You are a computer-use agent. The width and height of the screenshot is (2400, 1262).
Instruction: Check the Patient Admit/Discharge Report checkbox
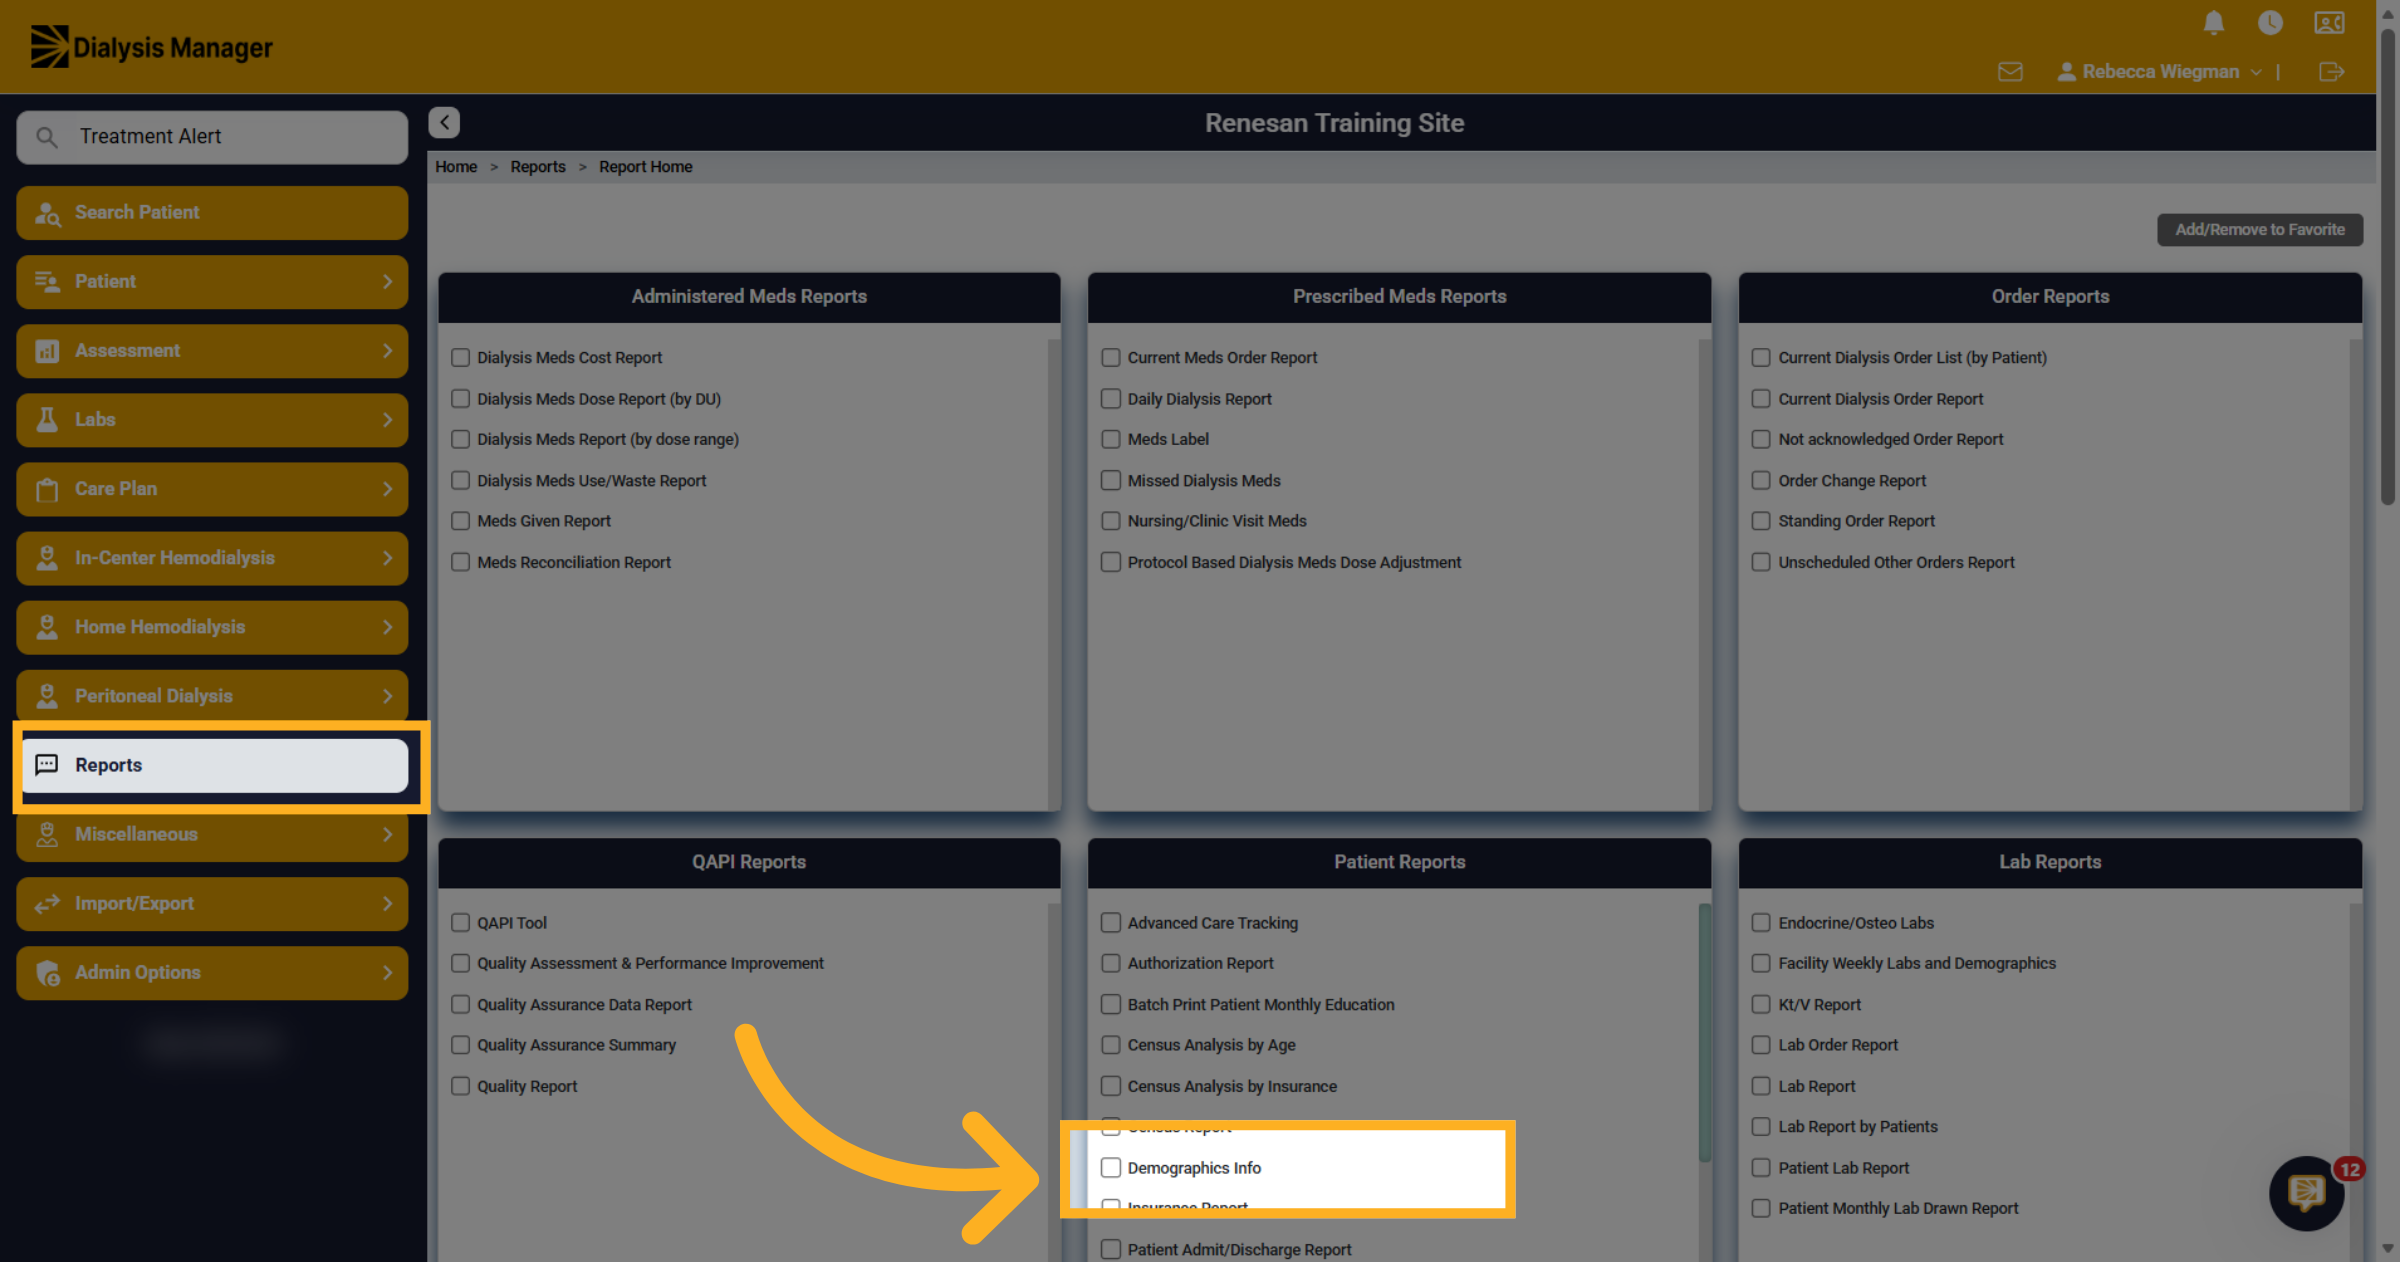(x=1110, y=1249)
